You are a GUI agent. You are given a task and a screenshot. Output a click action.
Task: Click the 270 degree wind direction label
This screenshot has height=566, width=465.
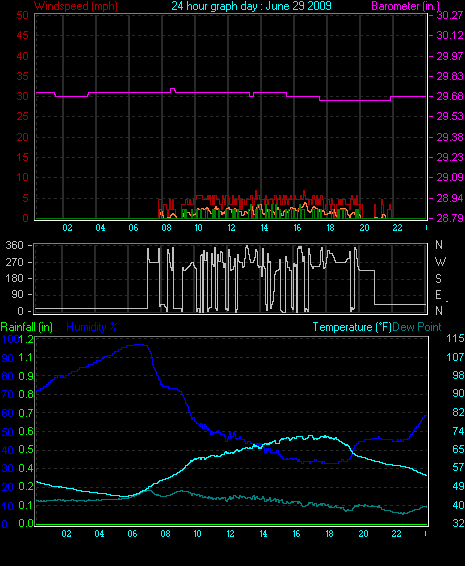pyautogui.click(x=14, y=262)
